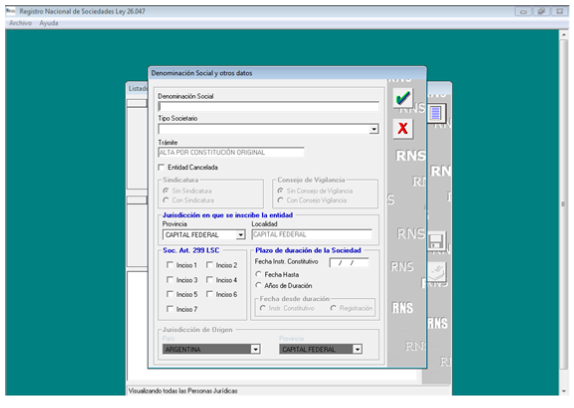
Task: Select the Años de Duración option
Action: pyautogui.click(x=258, y=285)
